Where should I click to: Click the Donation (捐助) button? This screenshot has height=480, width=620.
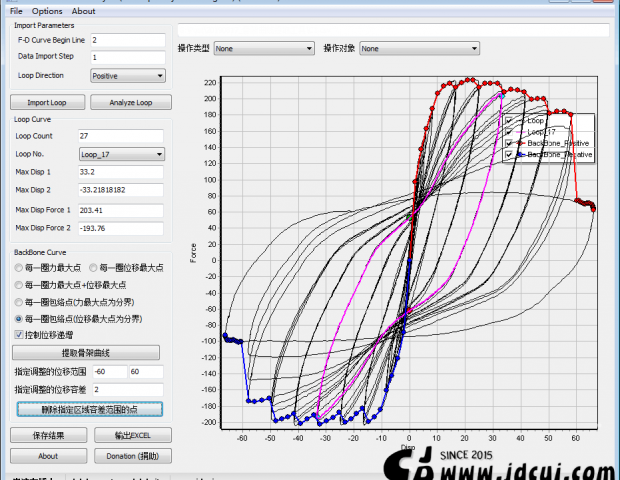pyautogui.click(x=131, y=456)
